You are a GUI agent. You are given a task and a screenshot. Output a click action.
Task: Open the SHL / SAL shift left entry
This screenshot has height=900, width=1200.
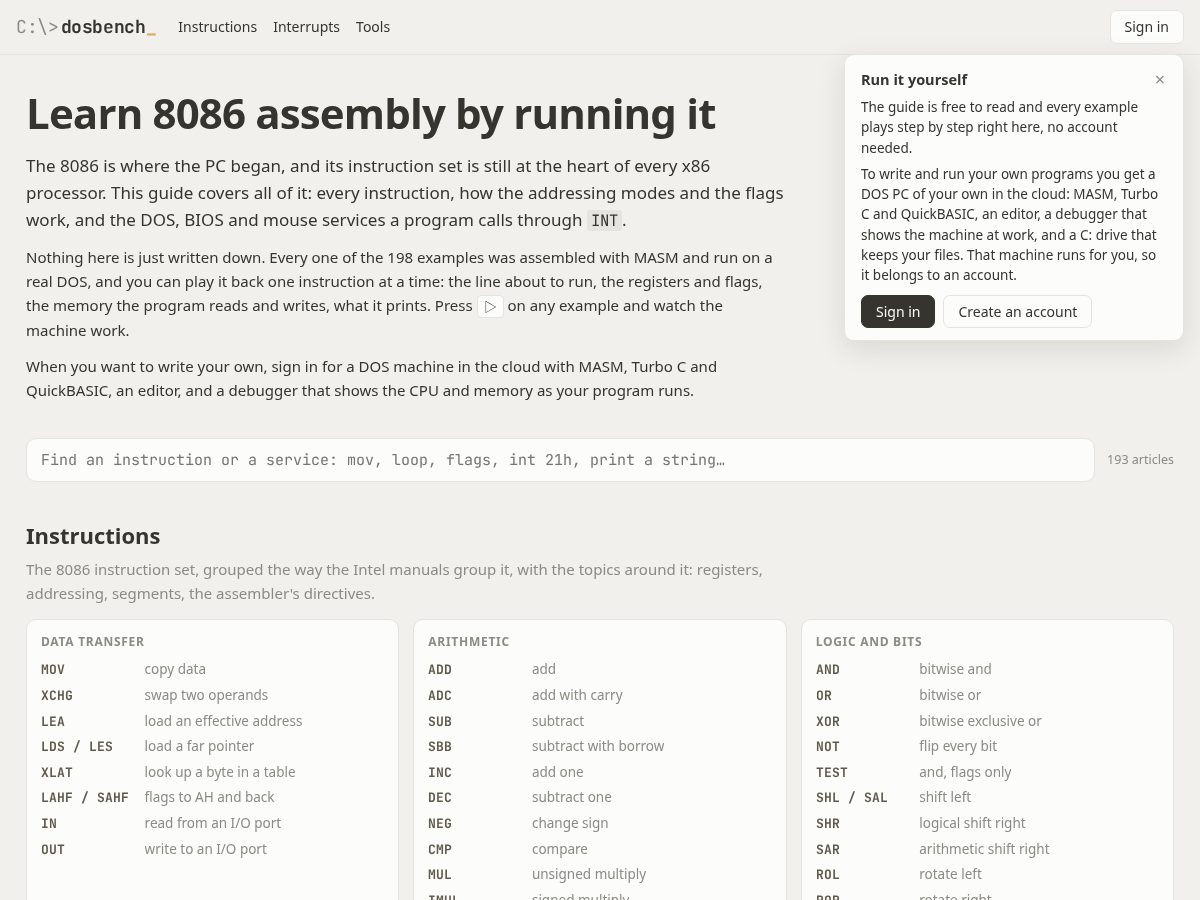(x=987, y=797)
